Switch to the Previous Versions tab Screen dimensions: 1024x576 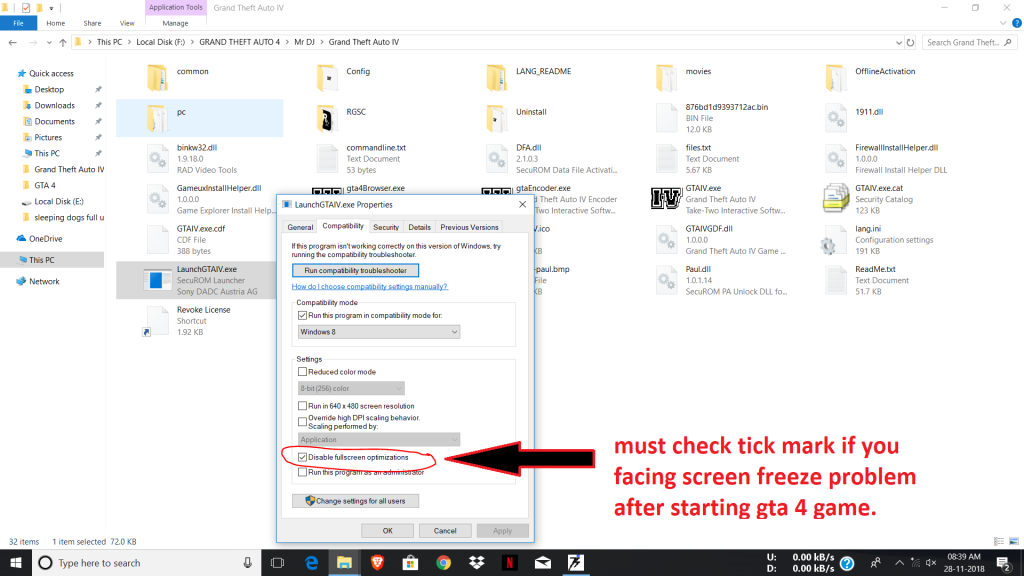469,227
